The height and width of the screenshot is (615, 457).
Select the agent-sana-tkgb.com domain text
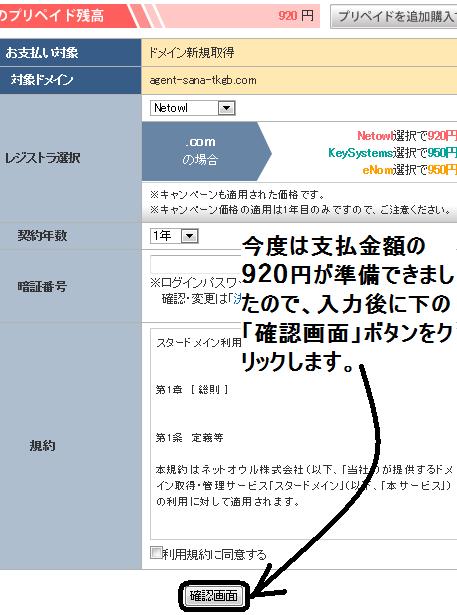(203, 80)
